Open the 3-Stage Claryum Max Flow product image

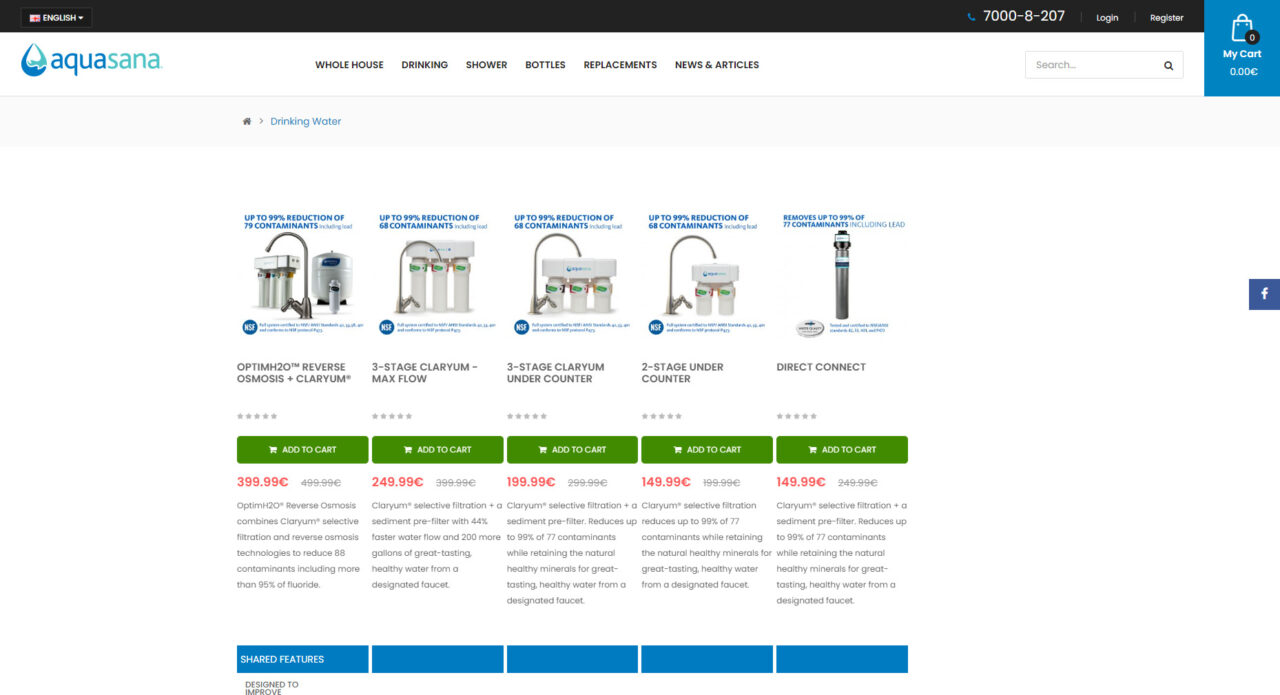pos(437,275)
